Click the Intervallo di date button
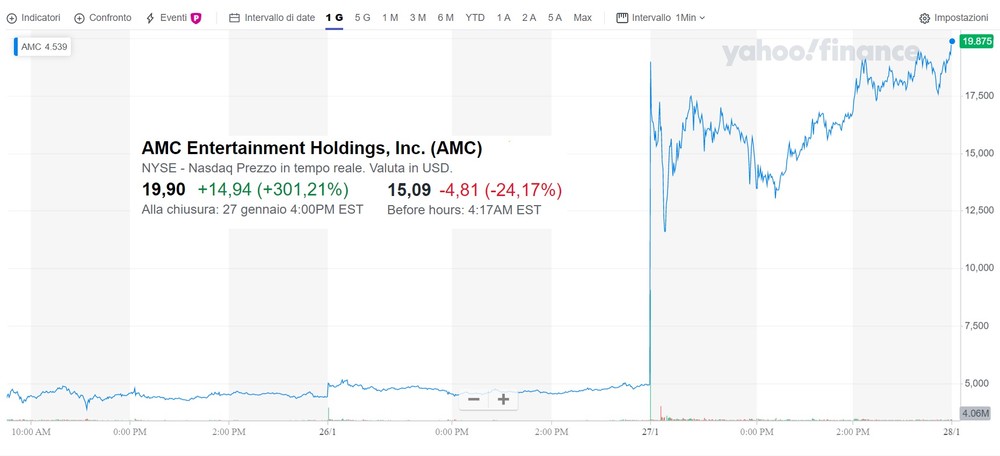The image size is (1000, 456). click(272, 18)
